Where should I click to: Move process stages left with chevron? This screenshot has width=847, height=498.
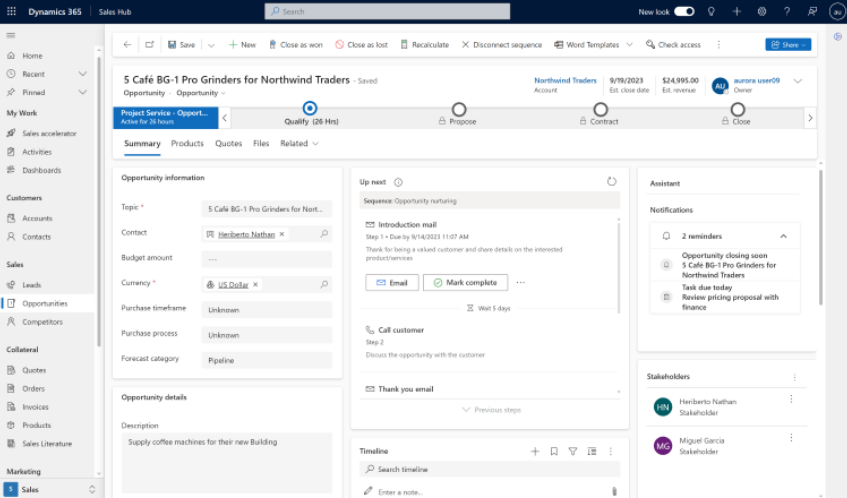point(225,118)
